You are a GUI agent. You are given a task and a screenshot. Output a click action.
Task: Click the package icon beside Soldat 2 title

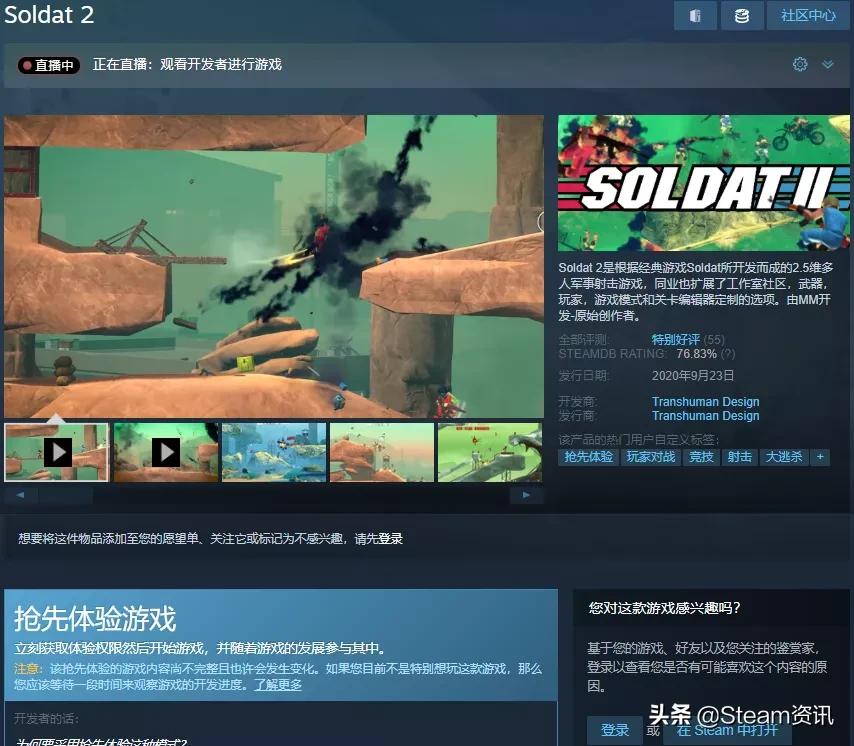click(696, 15)
